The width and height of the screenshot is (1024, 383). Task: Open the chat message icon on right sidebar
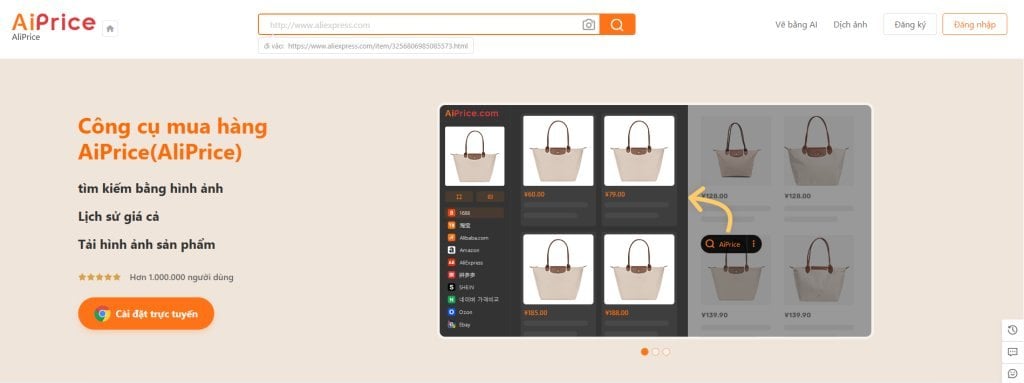[x=1012, y=352]
